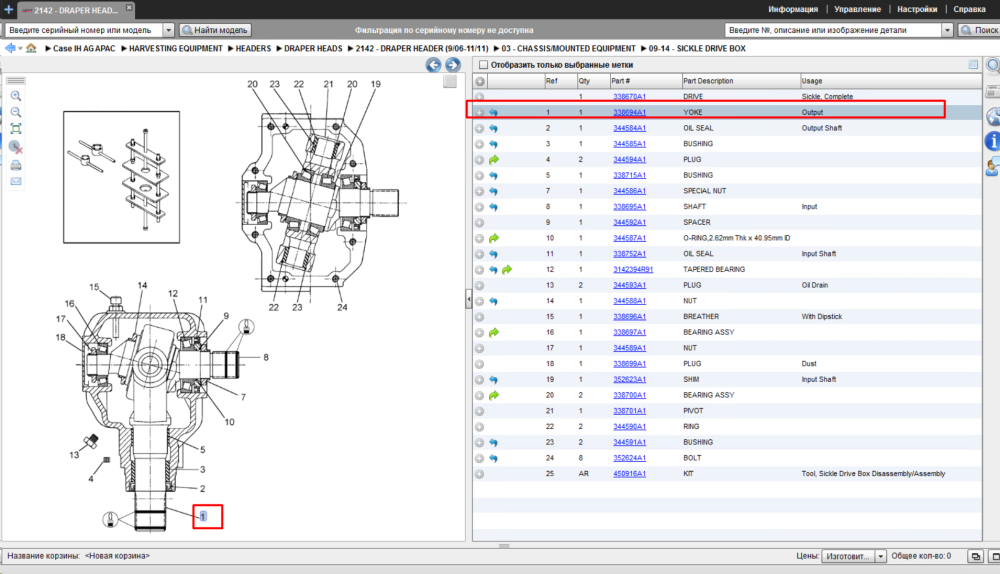
Task: Open blue arrow on BOLT row
Action: point(494,459)
